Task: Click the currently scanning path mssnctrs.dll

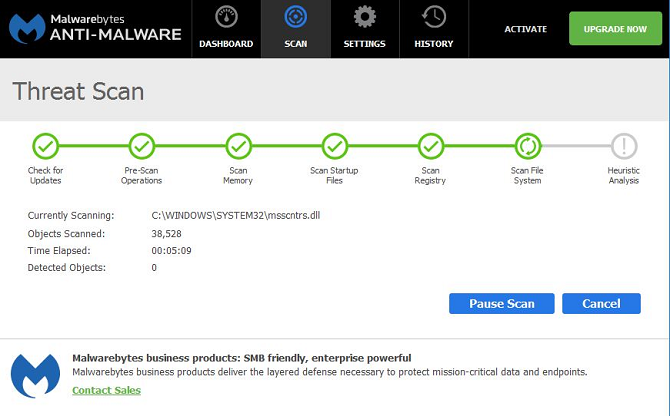Action: point(235,215)
